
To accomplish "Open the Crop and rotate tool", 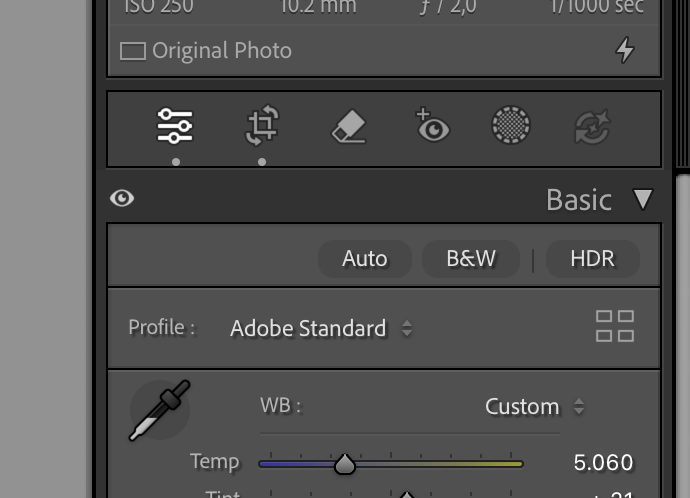I will click(x=262, y=125).
